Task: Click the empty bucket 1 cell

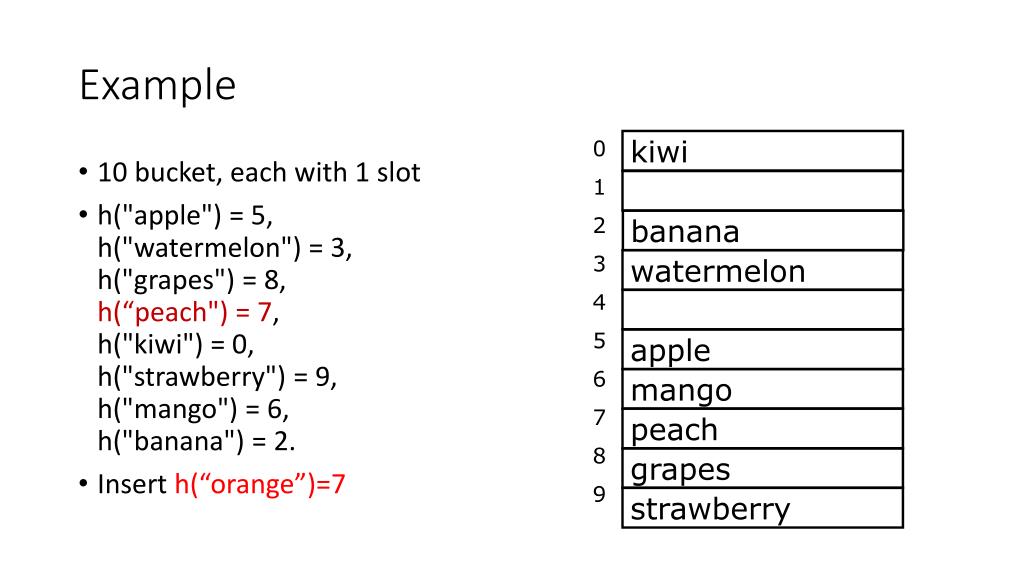Action: 762,191
